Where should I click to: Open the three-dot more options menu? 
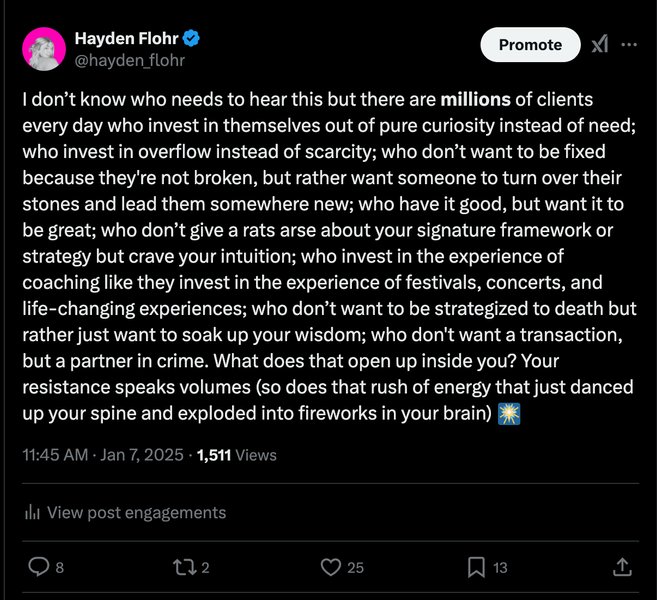[629, 45]
